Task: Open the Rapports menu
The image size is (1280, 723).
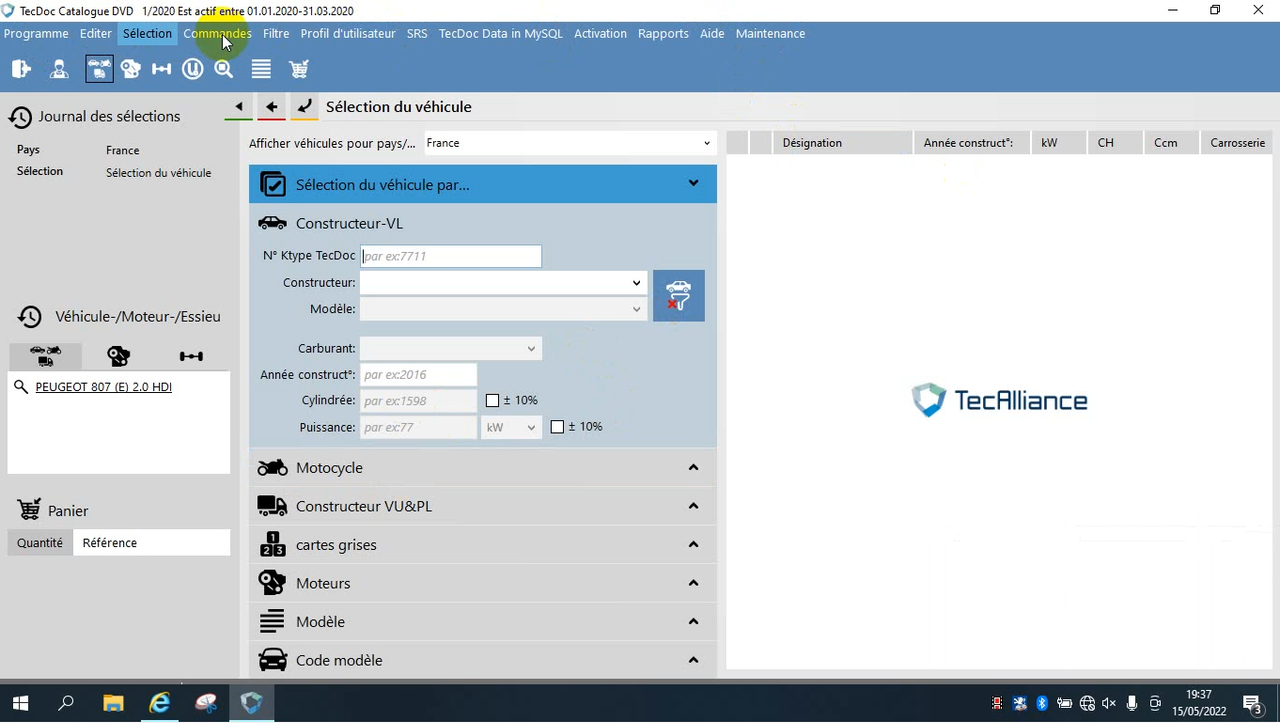Action: coord(663,33)
